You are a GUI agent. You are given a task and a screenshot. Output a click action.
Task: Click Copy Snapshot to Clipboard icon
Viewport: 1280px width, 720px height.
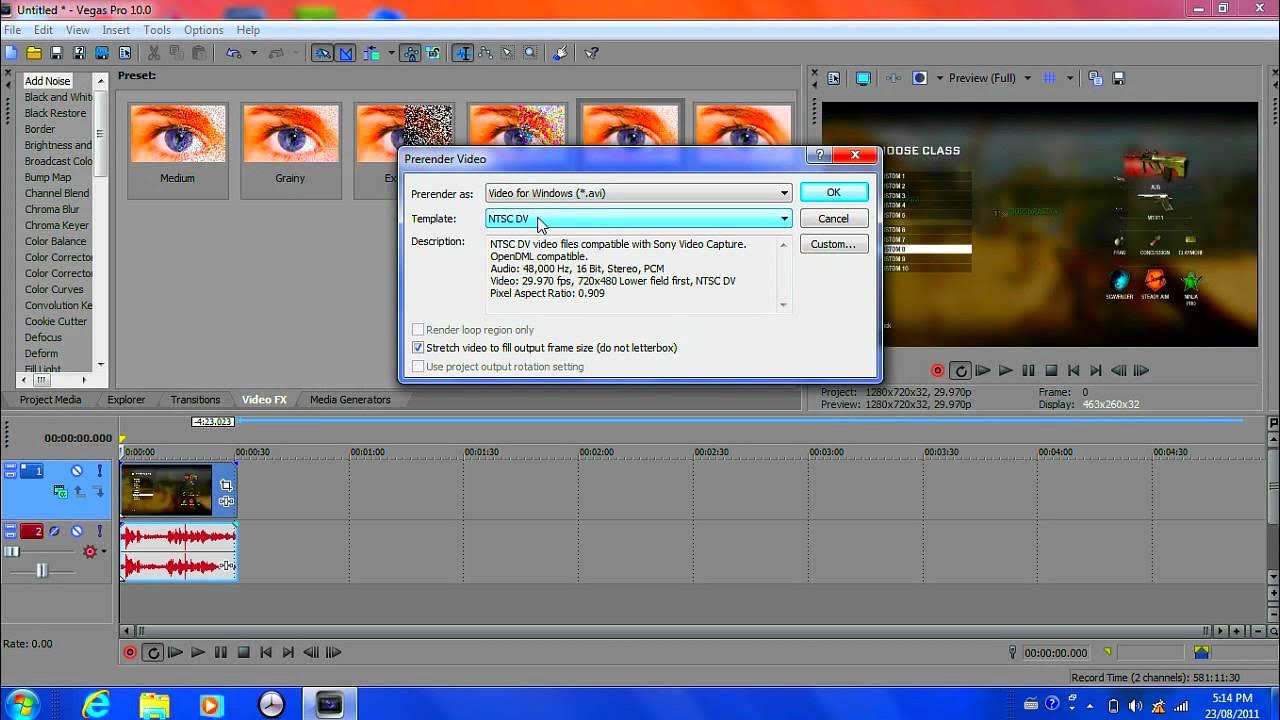[1096, 78]
